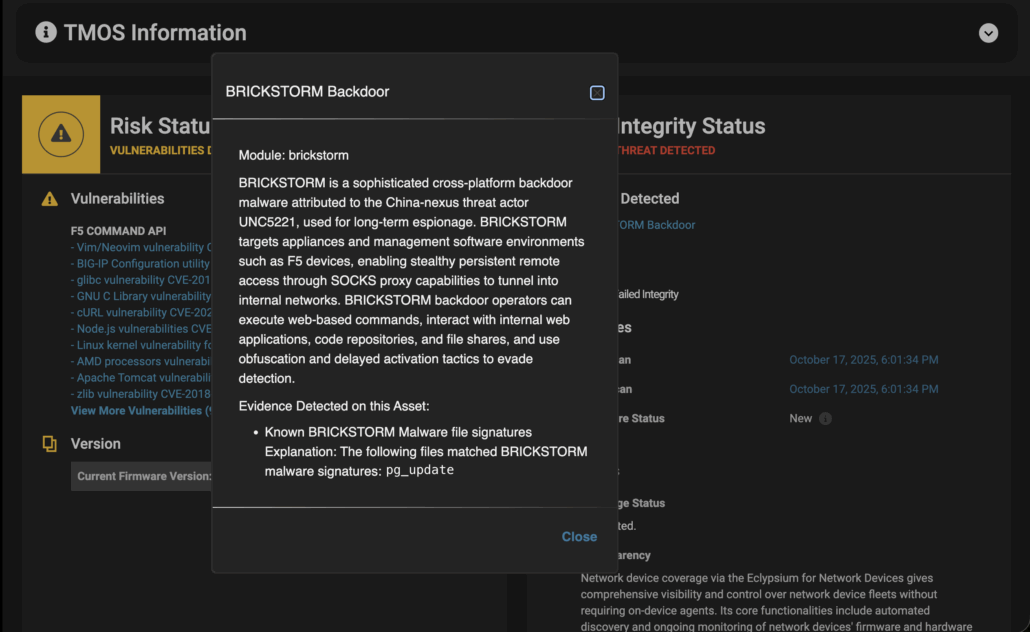
Task: Open the Linux kernel vulnerability link
Action: [x=140, y=346]
